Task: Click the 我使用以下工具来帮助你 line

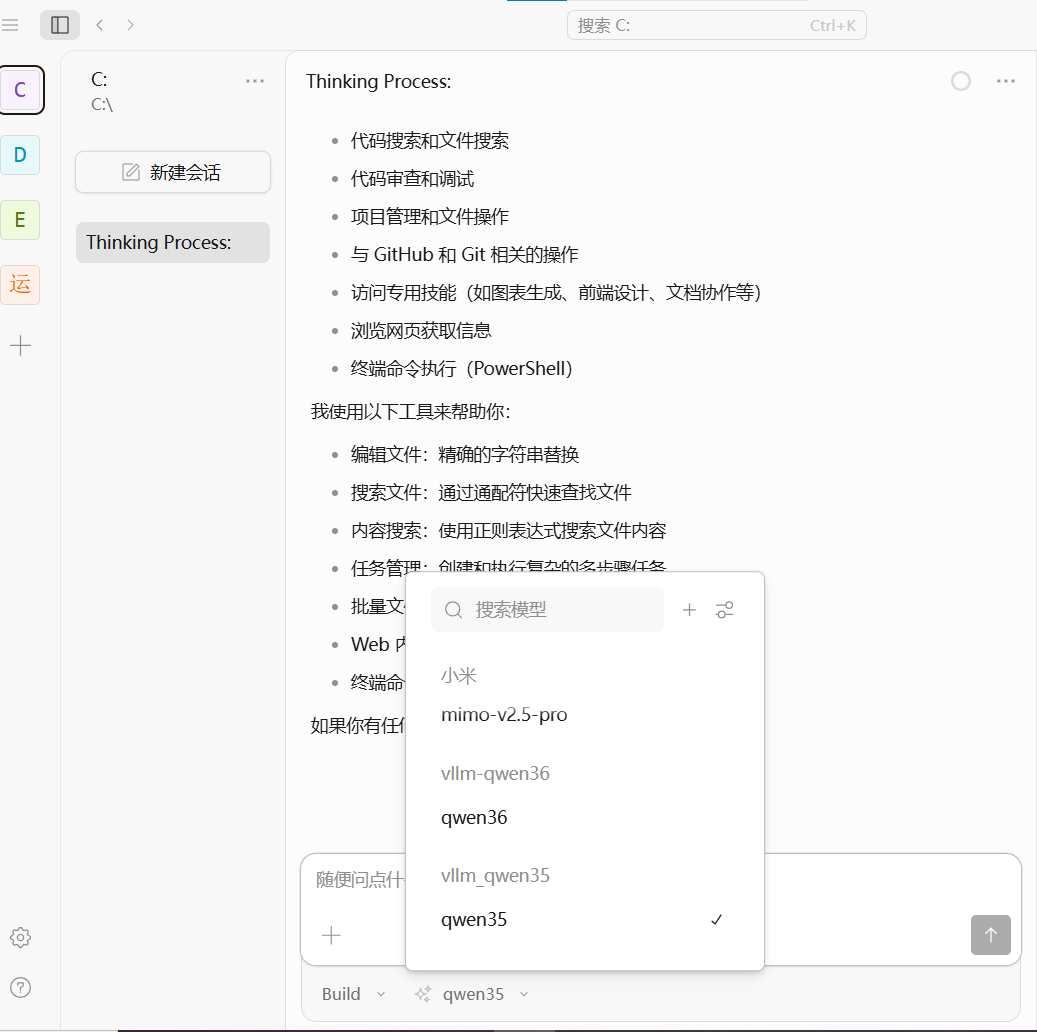Action: (x=410, y=411)
